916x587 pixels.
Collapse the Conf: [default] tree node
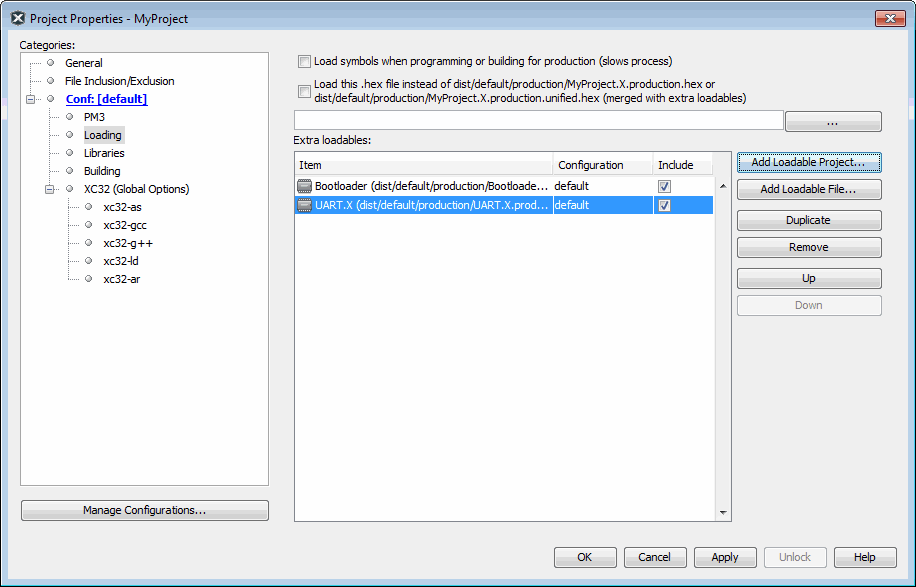pyautogui.click(x=32, y=99)
